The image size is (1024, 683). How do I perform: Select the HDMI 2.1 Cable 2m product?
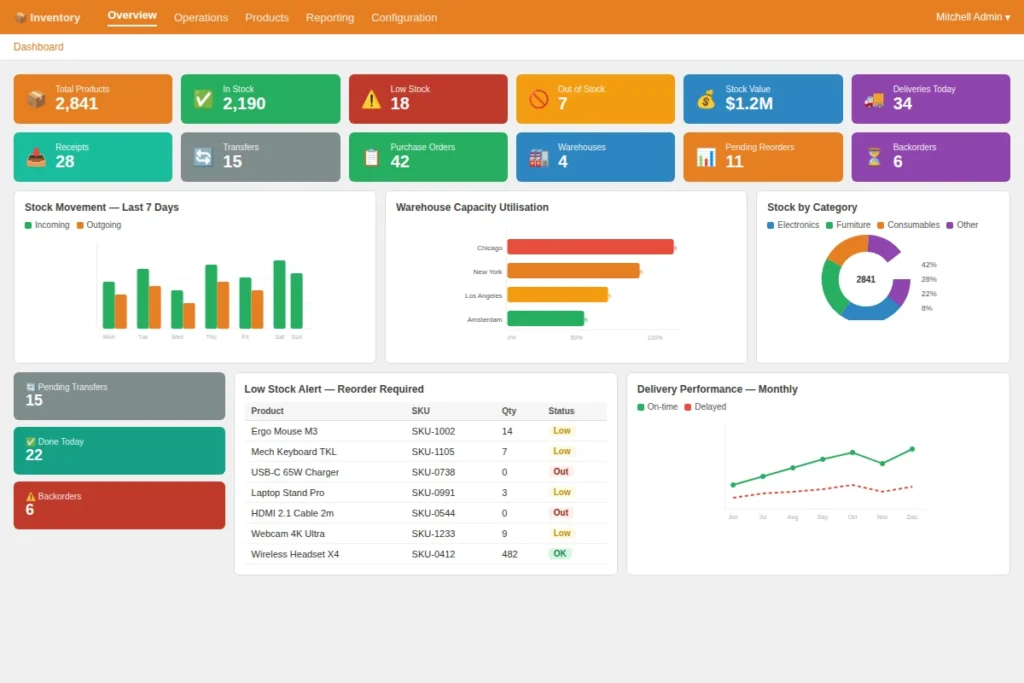click(x=292, y=513)
